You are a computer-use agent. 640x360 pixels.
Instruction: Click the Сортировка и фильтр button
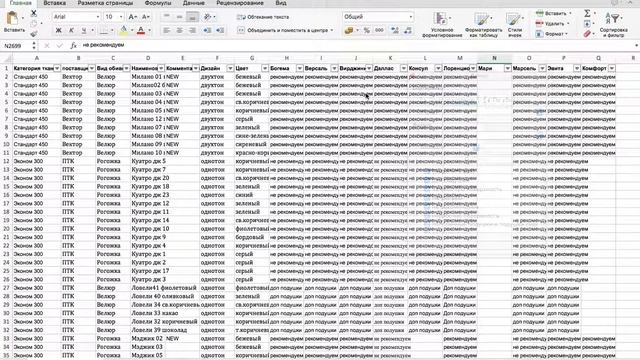(613, 25)
